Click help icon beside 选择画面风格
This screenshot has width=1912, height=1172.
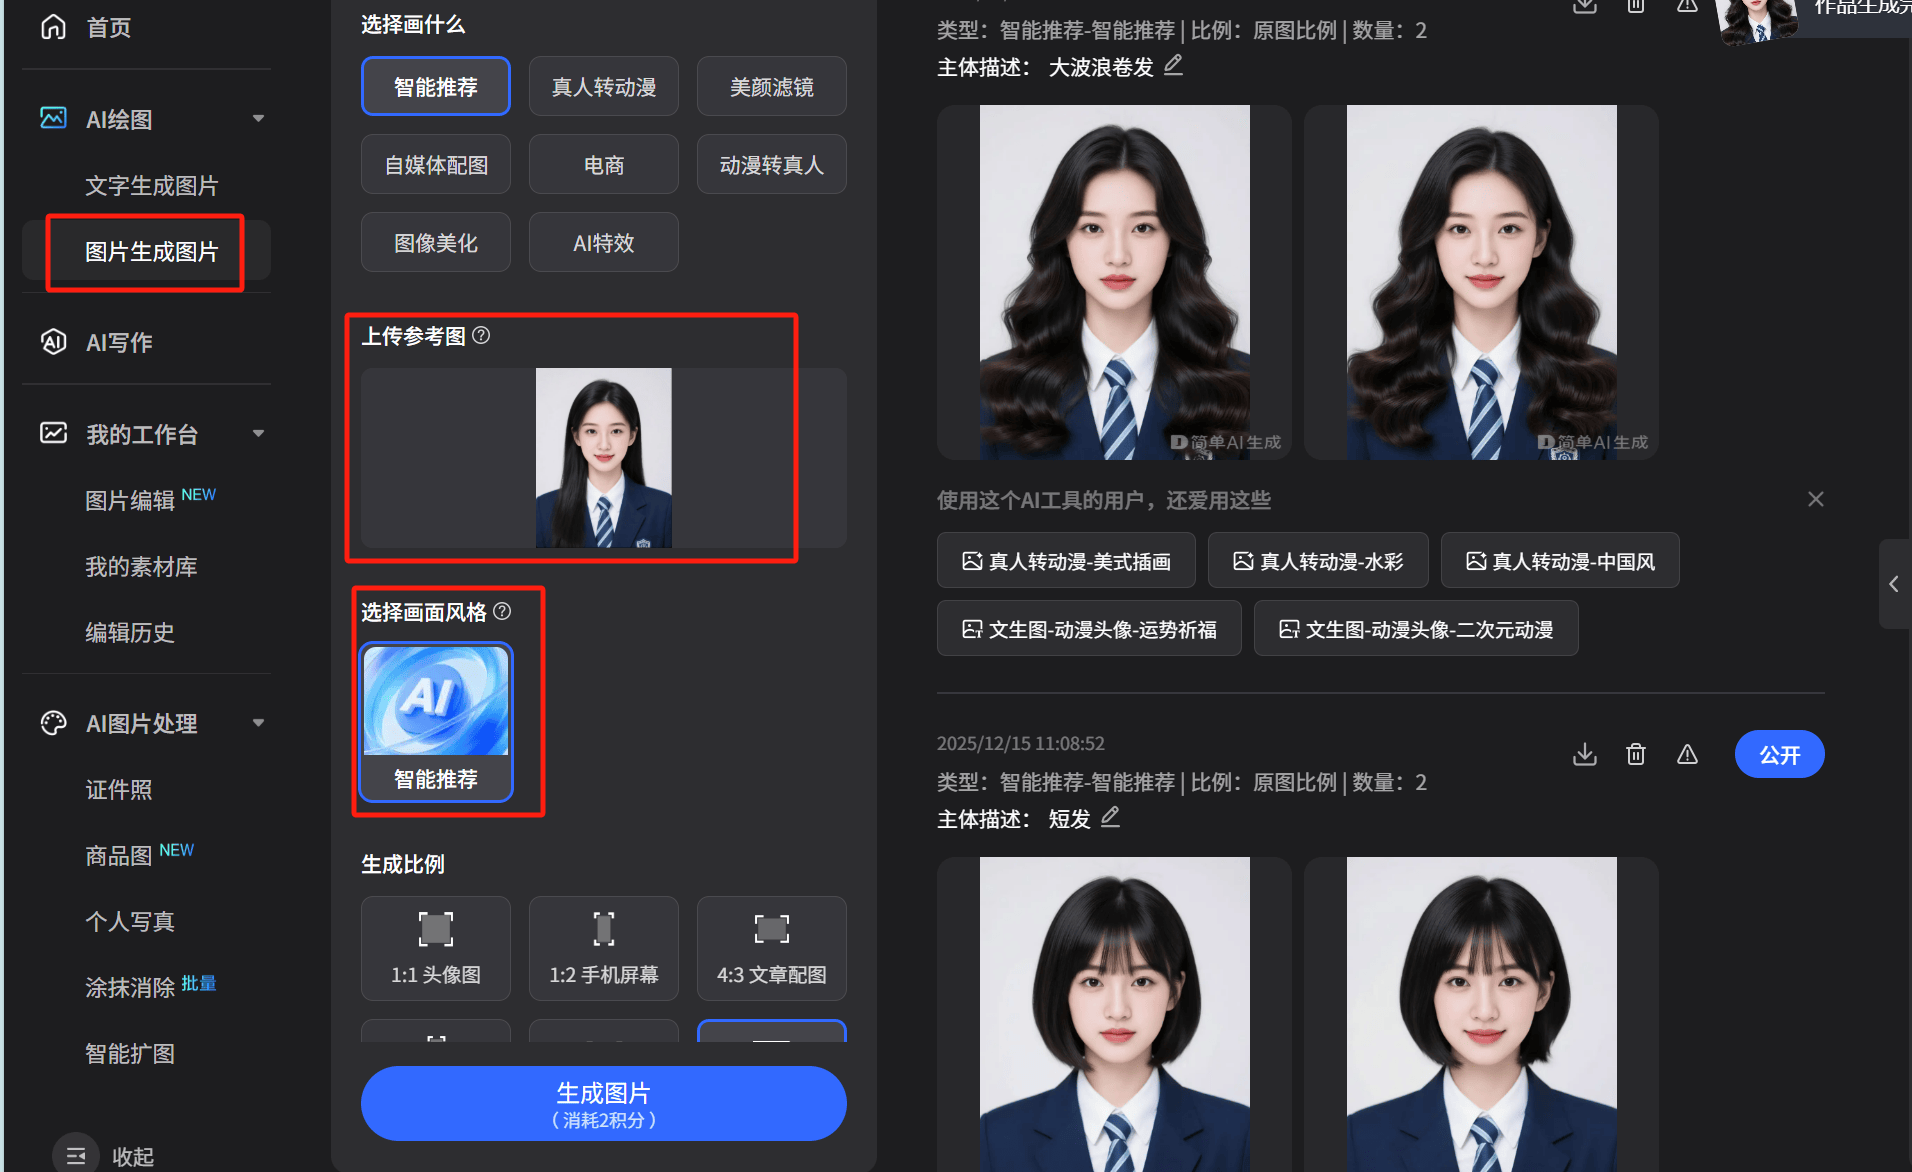point(502,611)
